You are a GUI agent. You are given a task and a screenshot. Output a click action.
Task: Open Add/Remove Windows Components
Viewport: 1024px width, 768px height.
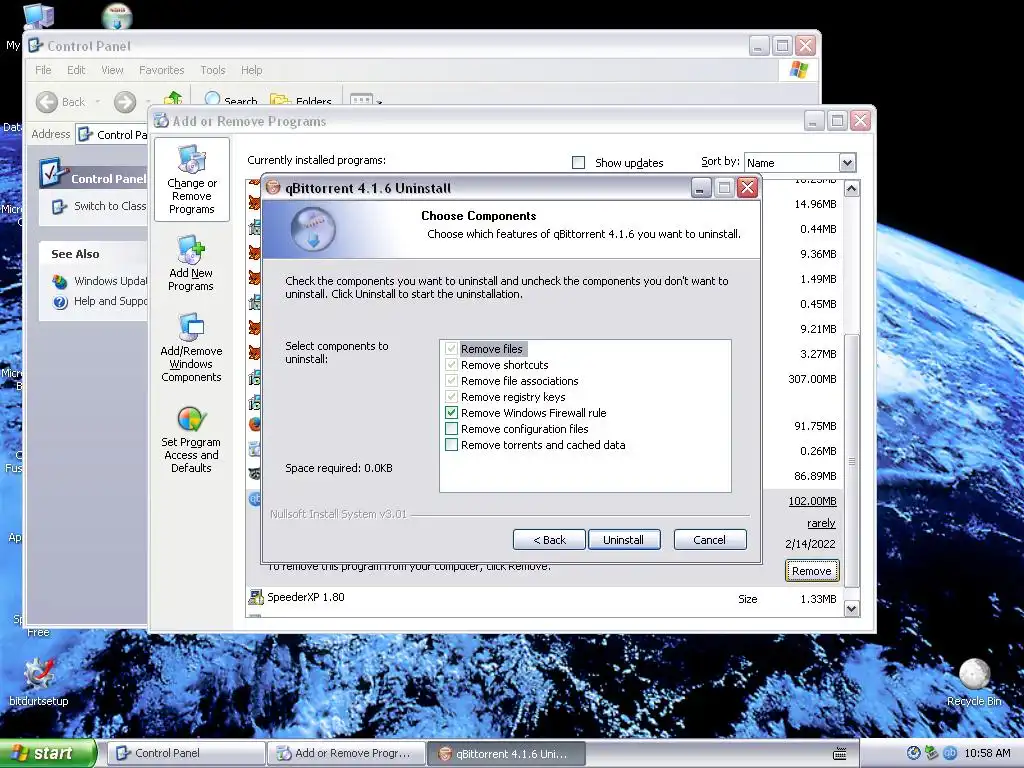tap(191, 347)
